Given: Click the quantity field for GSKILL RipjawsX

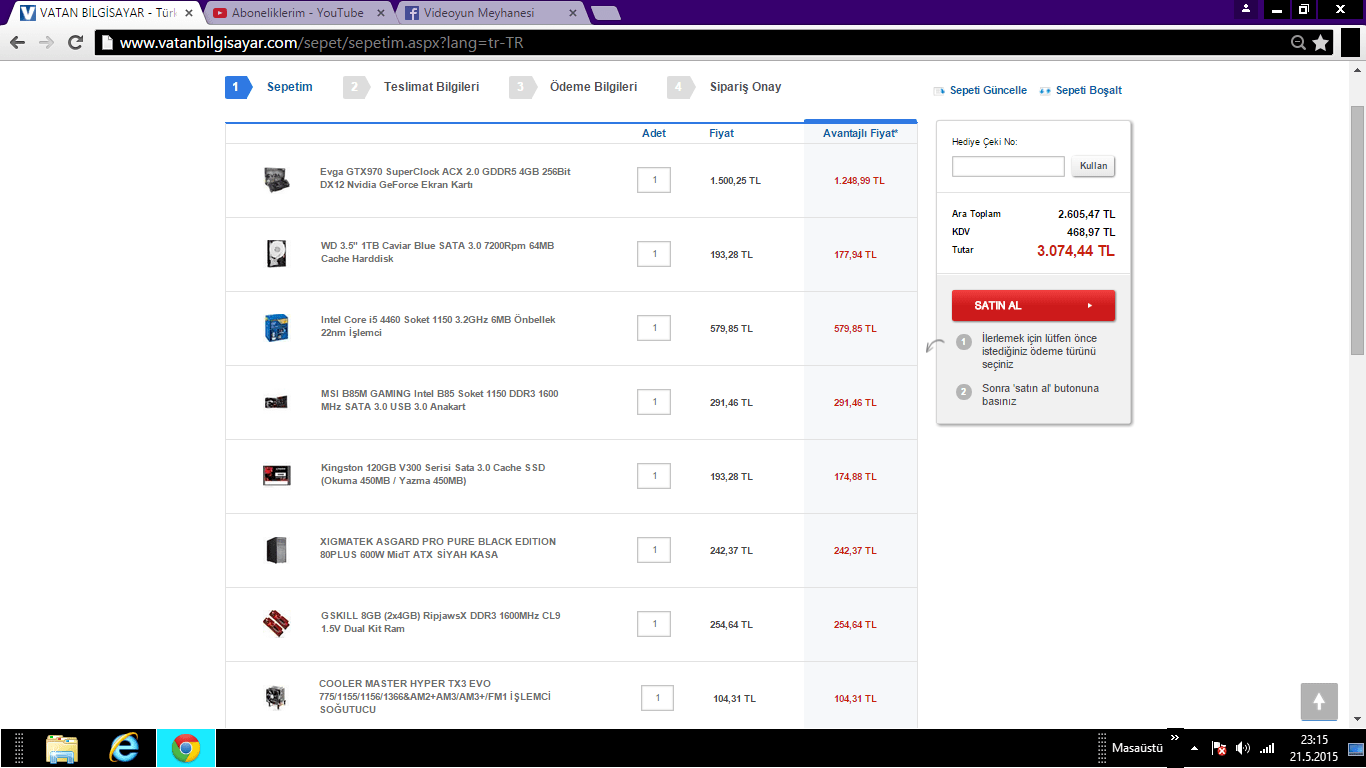Looking at the screenshot, I should 654,624.
